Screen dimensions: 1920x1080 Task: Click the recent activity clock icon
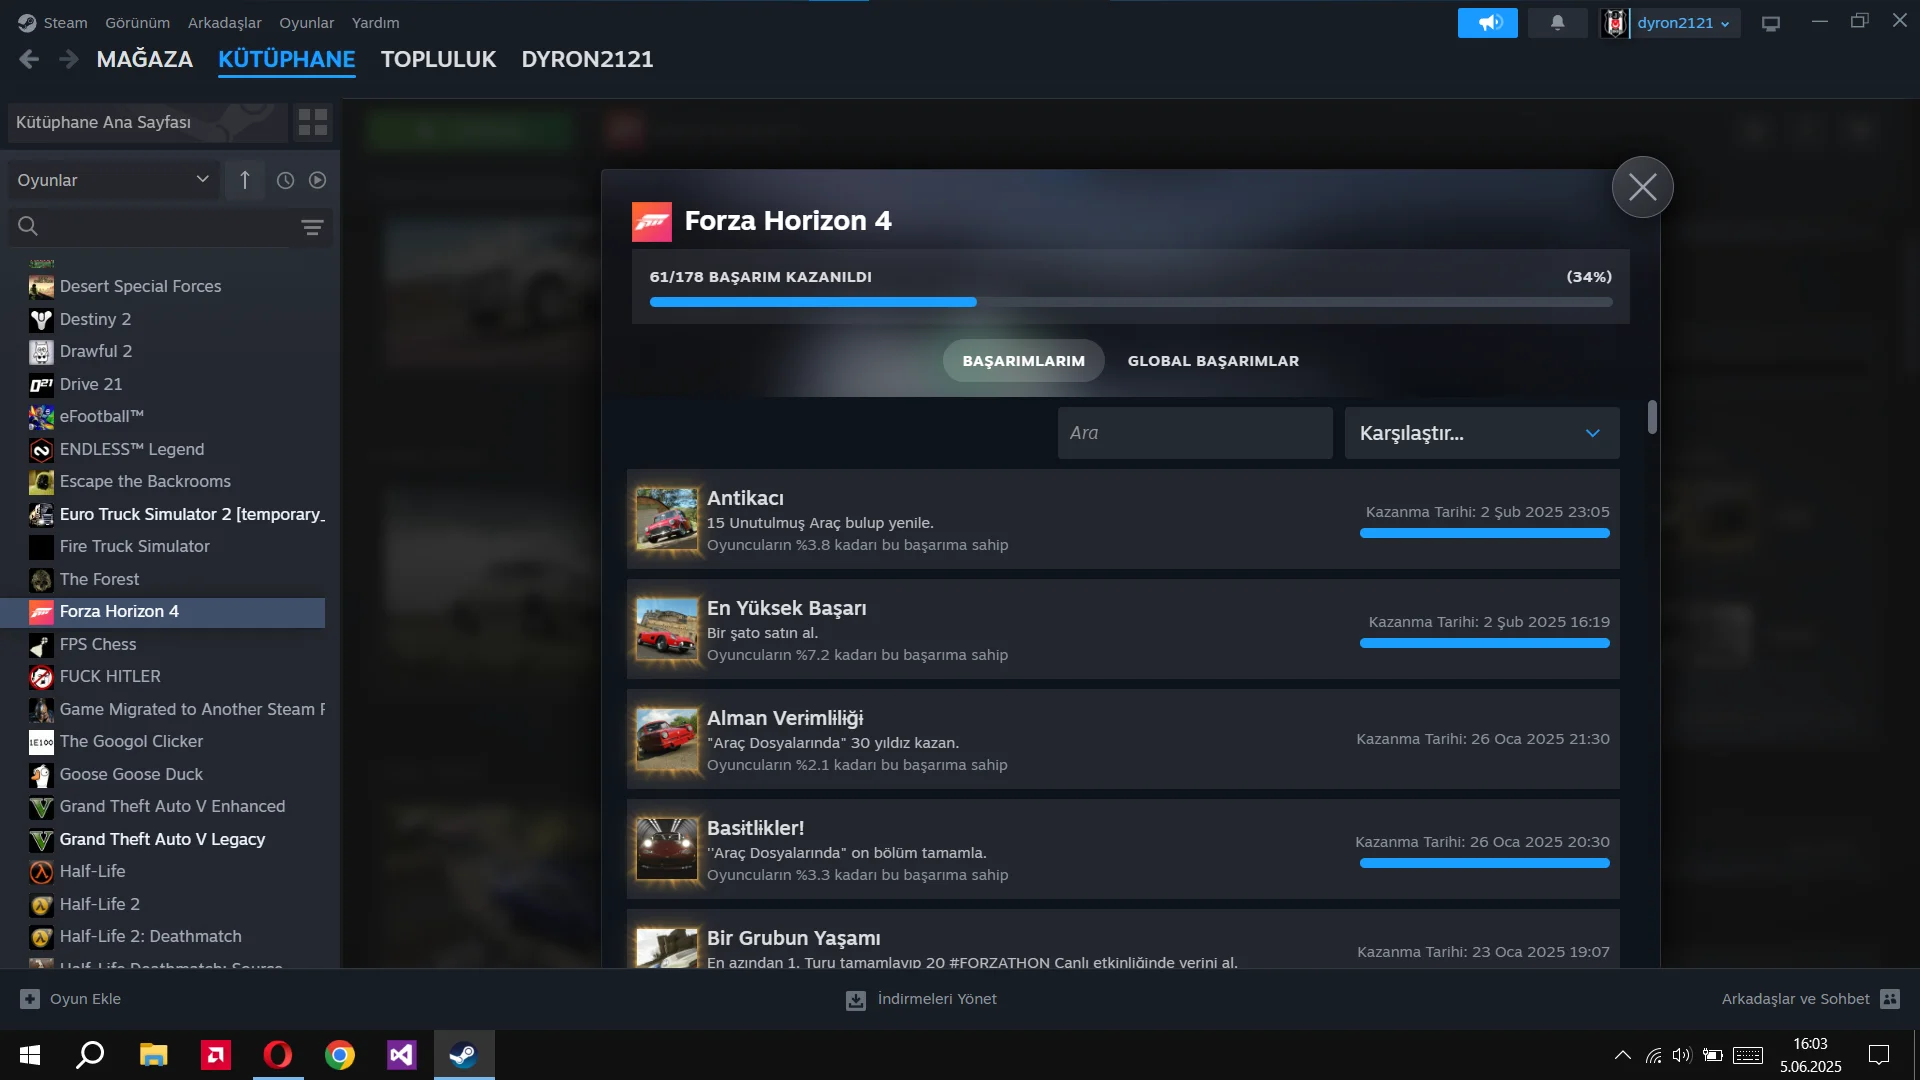pyautogui.click(x=285, y=181)
